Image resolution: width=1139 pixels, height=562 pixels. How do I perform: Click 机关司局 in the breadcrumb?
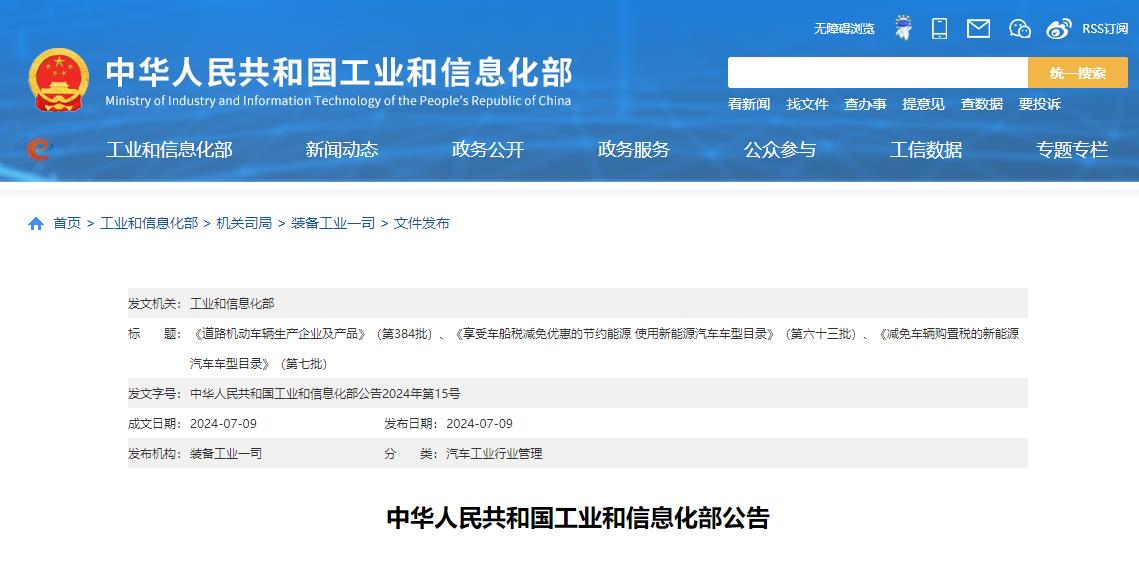[244, 223]
